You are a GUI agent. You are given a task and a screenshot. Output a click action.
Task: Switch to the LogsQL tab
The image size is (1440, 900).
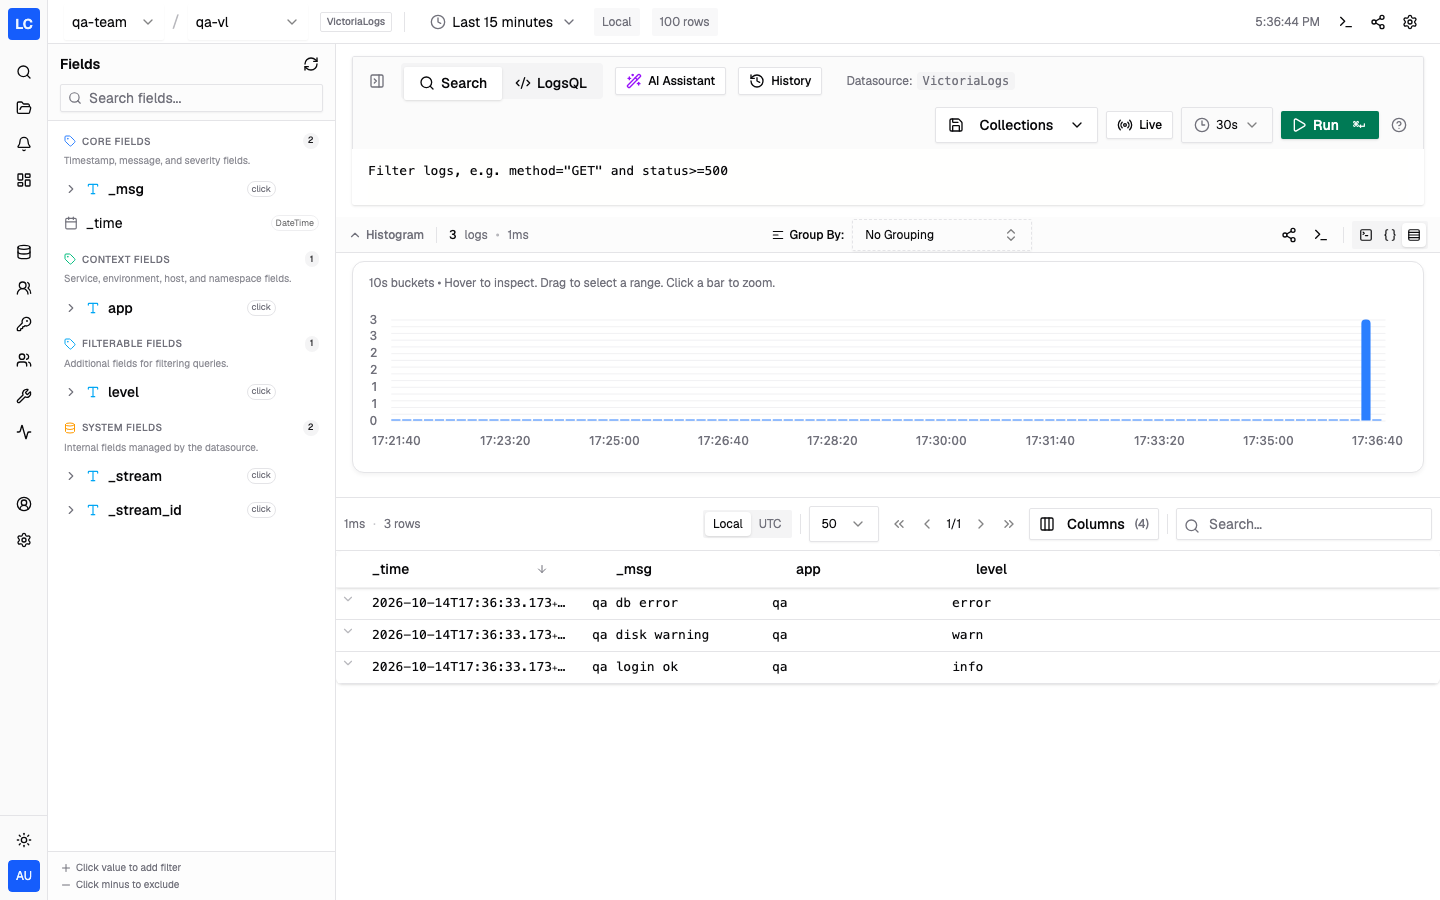tap(551, 83)
